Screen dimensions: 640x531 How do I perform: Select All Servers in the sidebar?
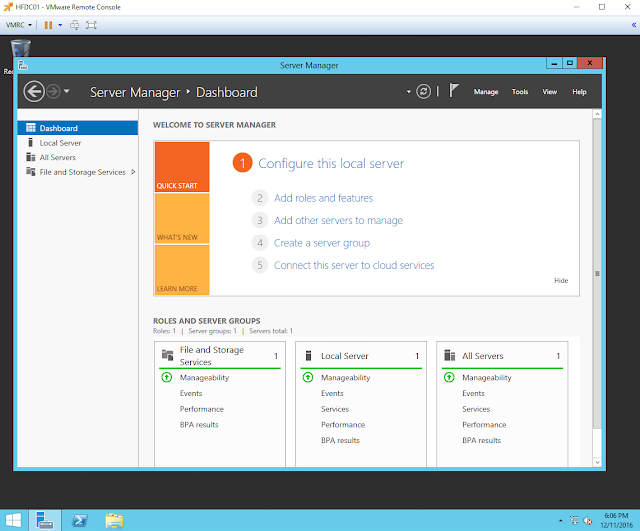coord(78,157)
